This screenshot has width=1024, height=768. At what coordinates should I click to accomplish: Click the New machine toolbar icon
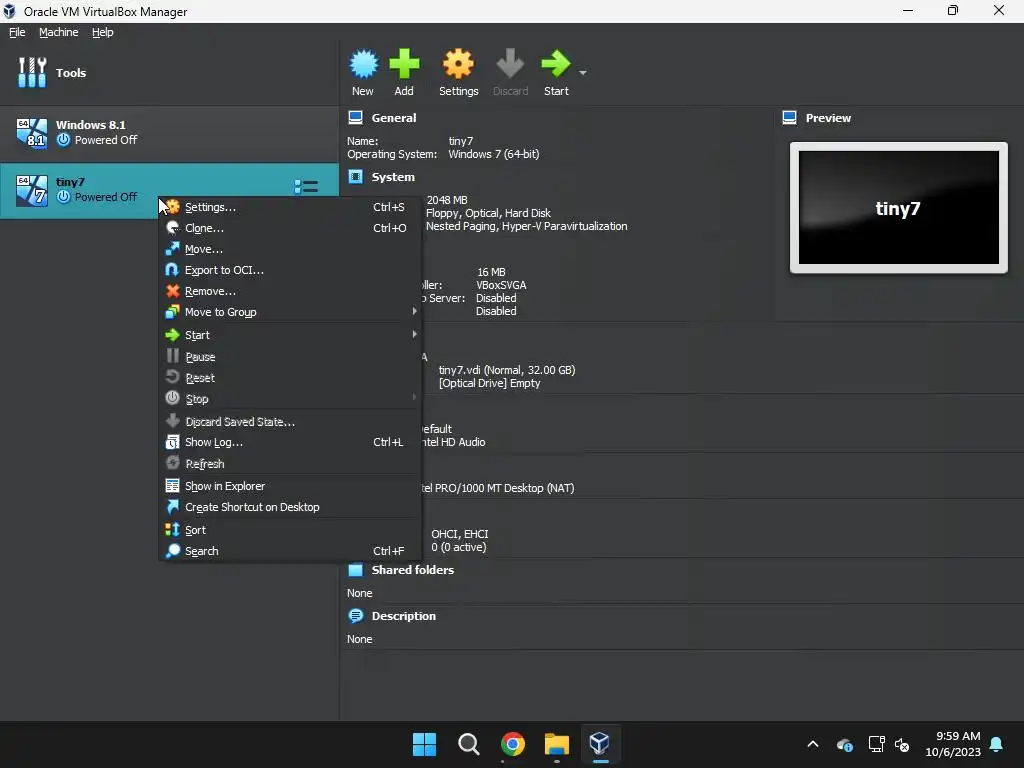click(363, 72)
